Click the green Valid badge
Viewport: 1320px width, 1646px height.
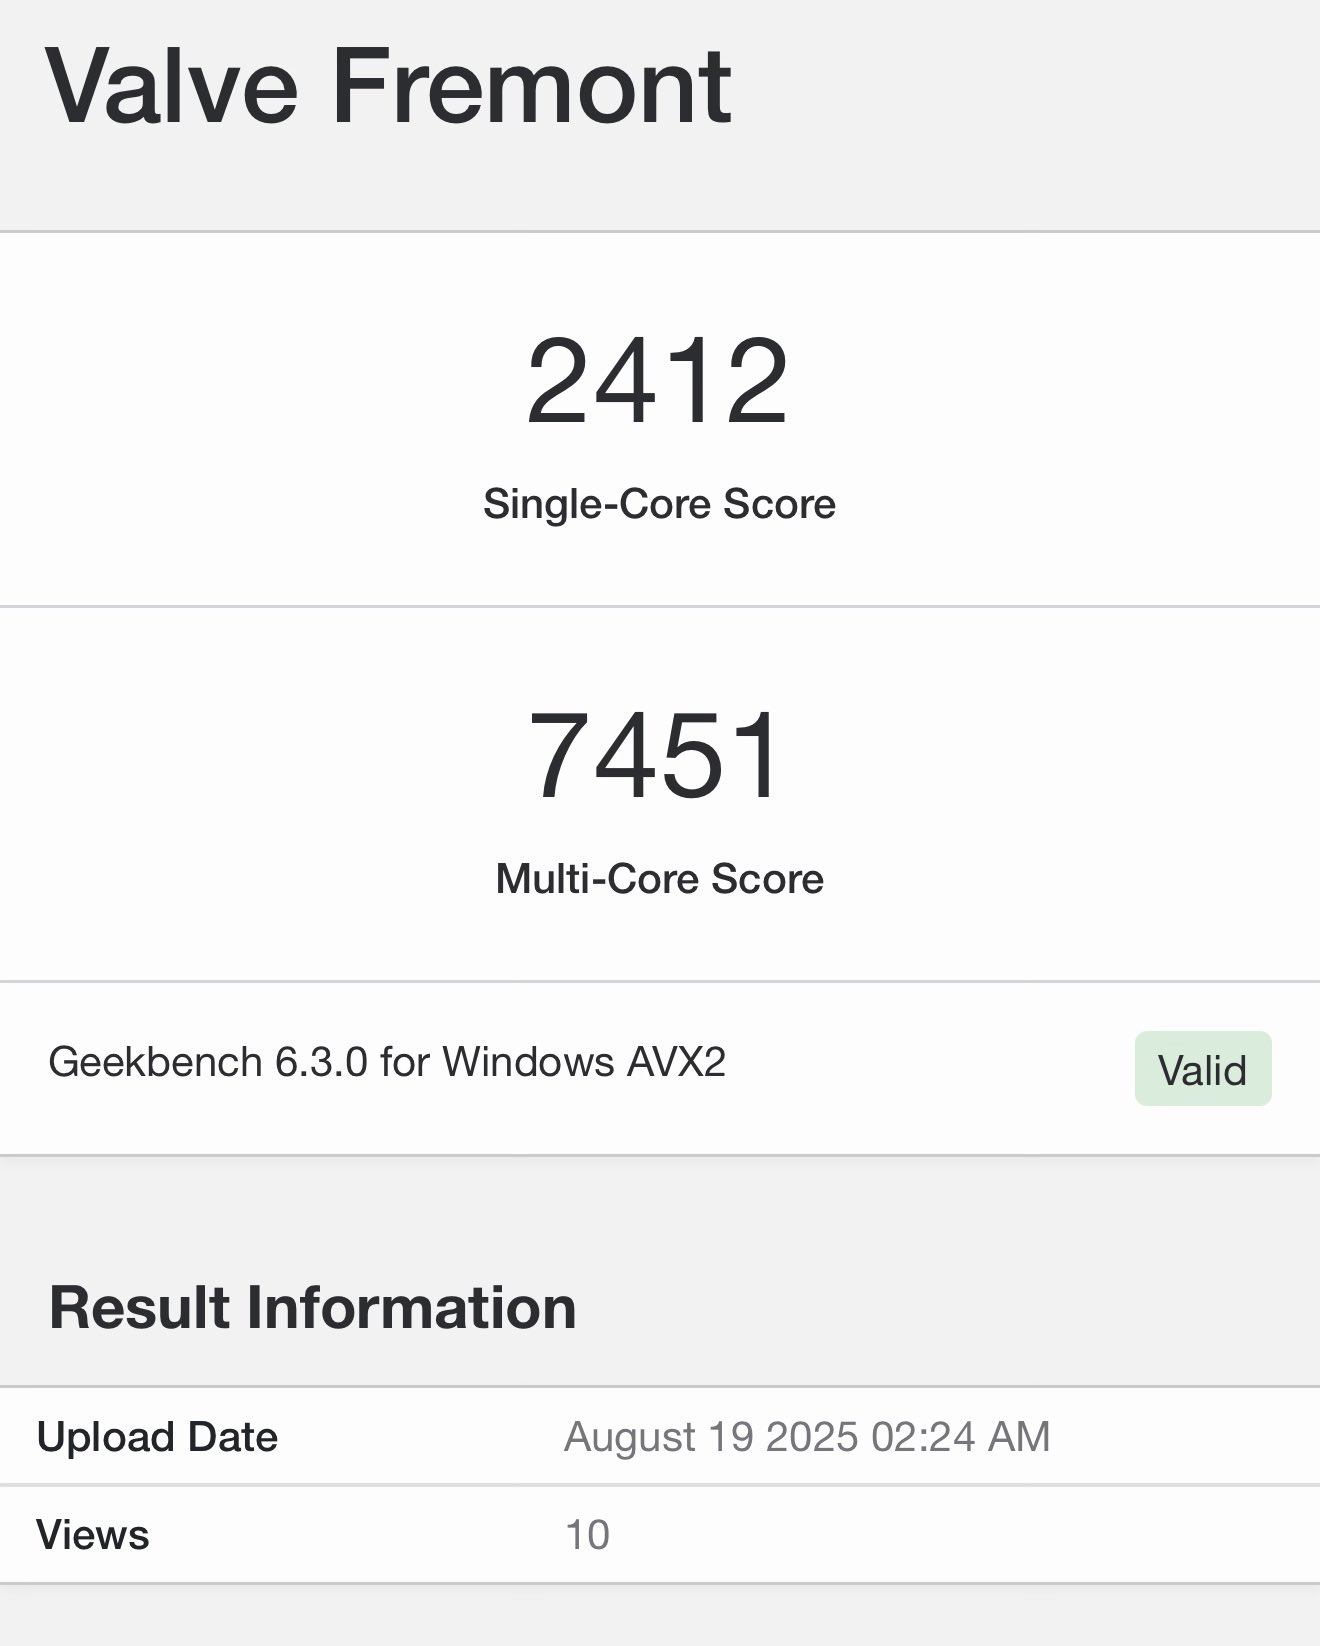tap(1202, 1069)
